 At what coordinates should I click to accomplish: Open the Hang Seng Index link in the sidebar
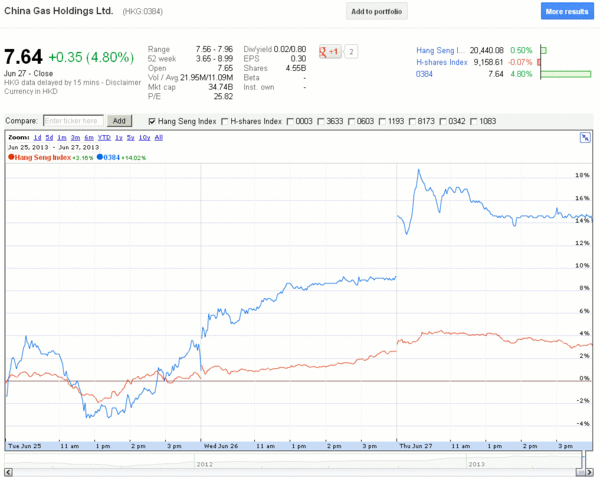440,50
